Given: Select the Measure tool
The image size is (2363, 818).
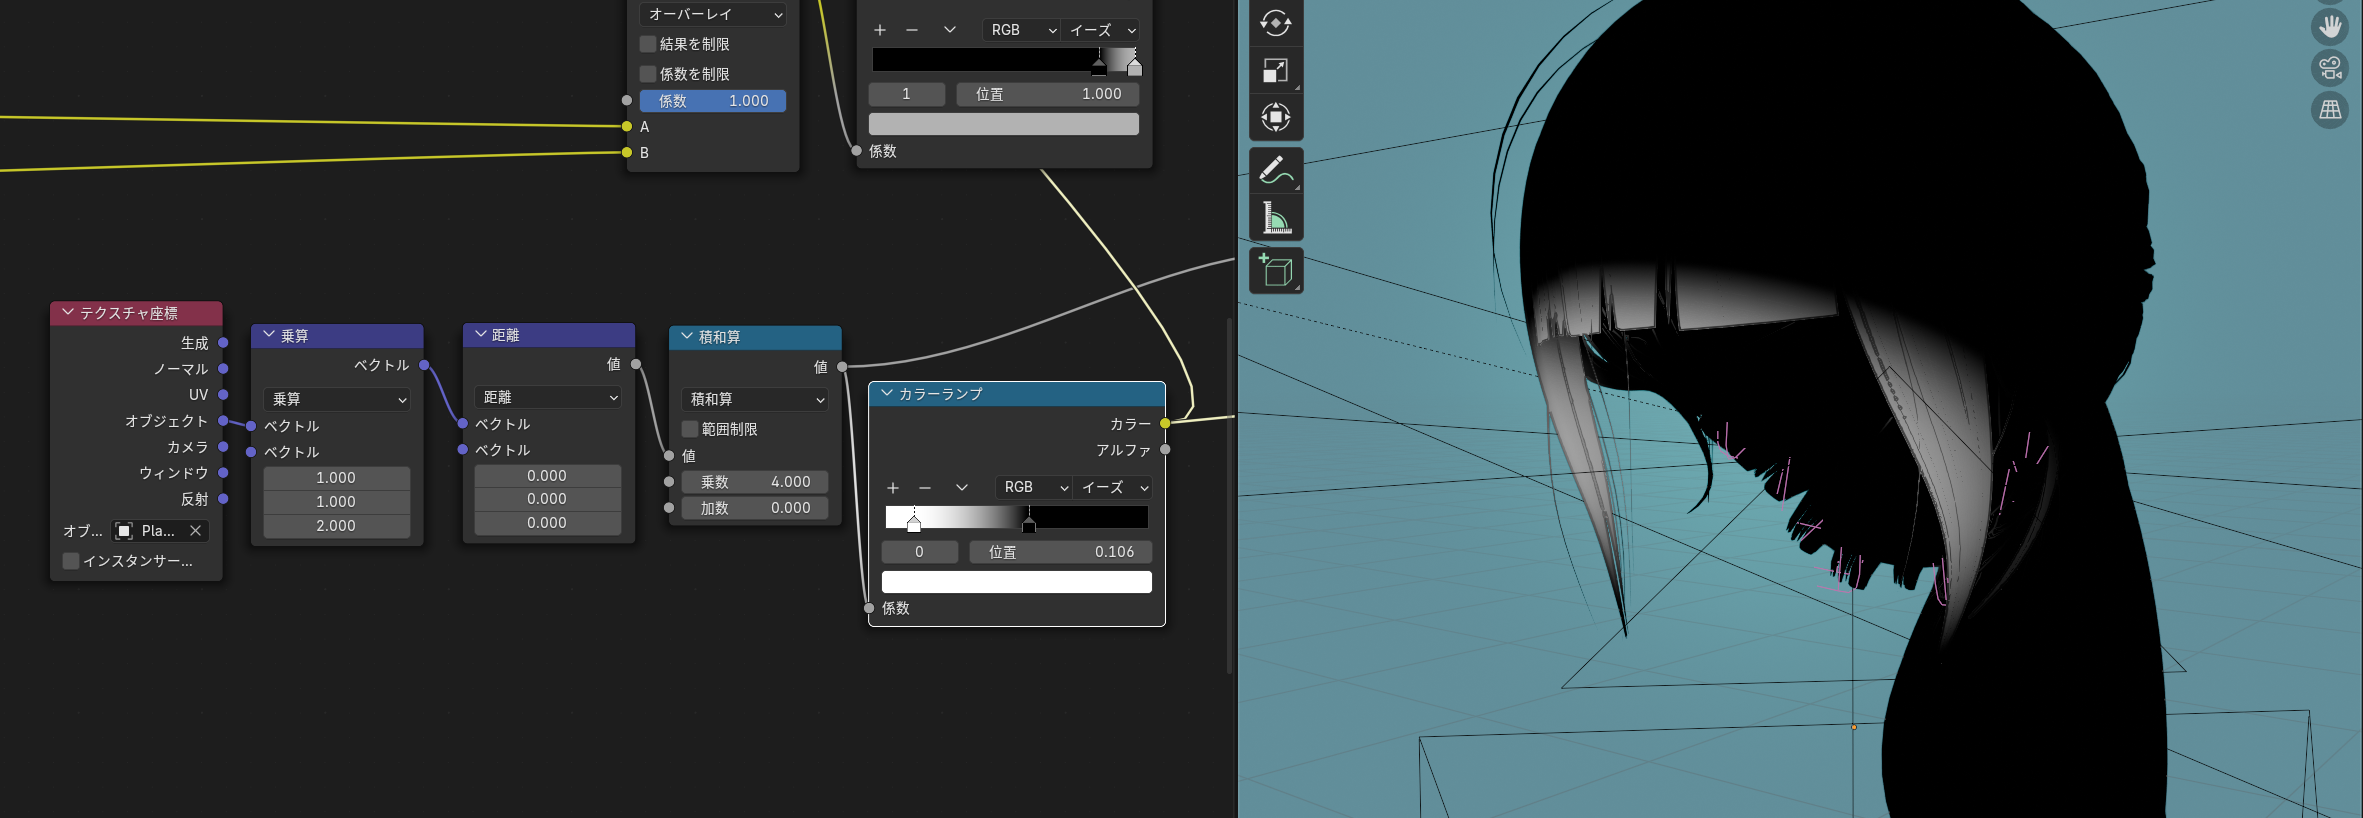Looking at the screenshot, I should point(1276,218).
